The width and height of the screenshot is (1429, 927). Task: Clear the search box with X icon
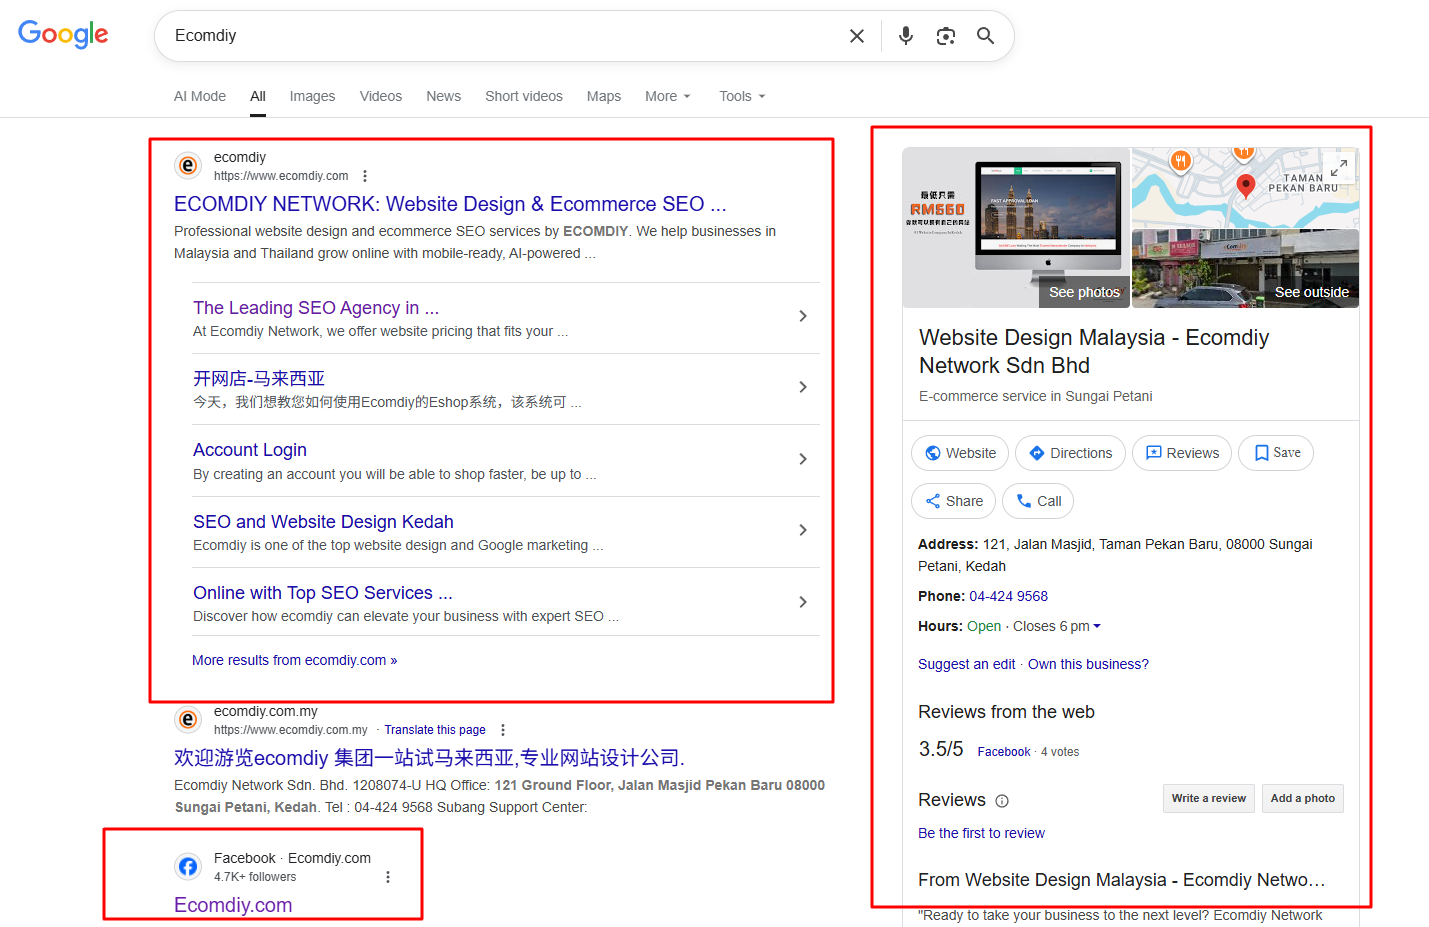pyautogui.click(x=857, y=36)
